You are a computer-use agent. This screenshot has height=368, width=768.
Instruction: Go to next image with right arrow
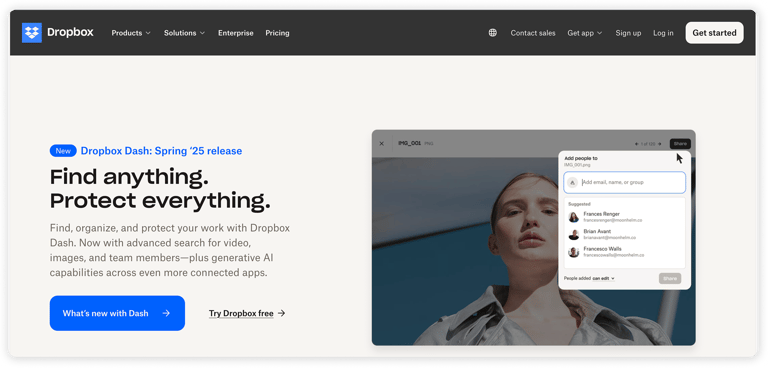(660, 144)
